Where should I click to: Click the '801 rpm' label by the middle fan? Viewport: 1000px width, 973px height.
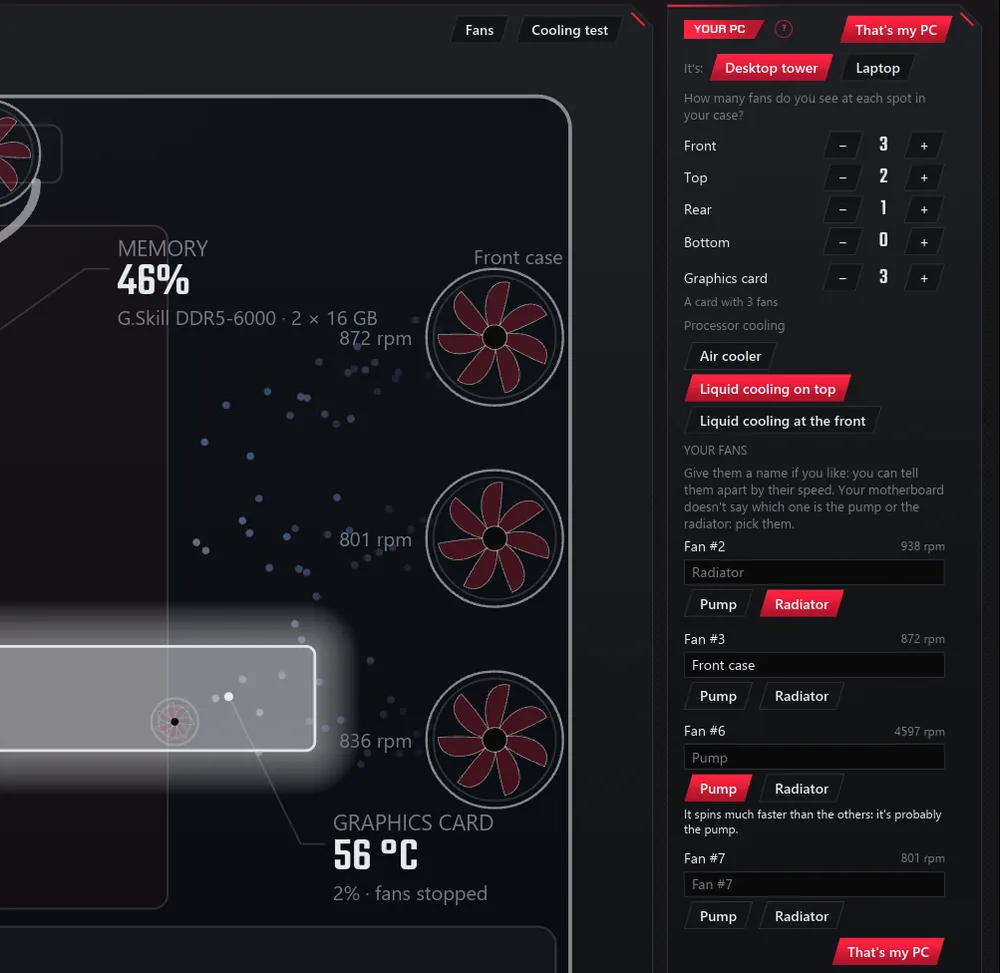(x=375, y=540)
